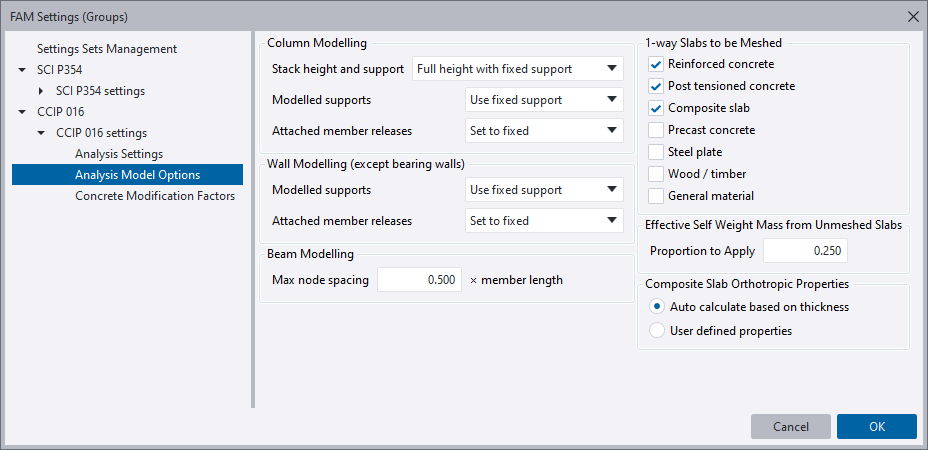Open Analysis Settings page

click(119, 154)
